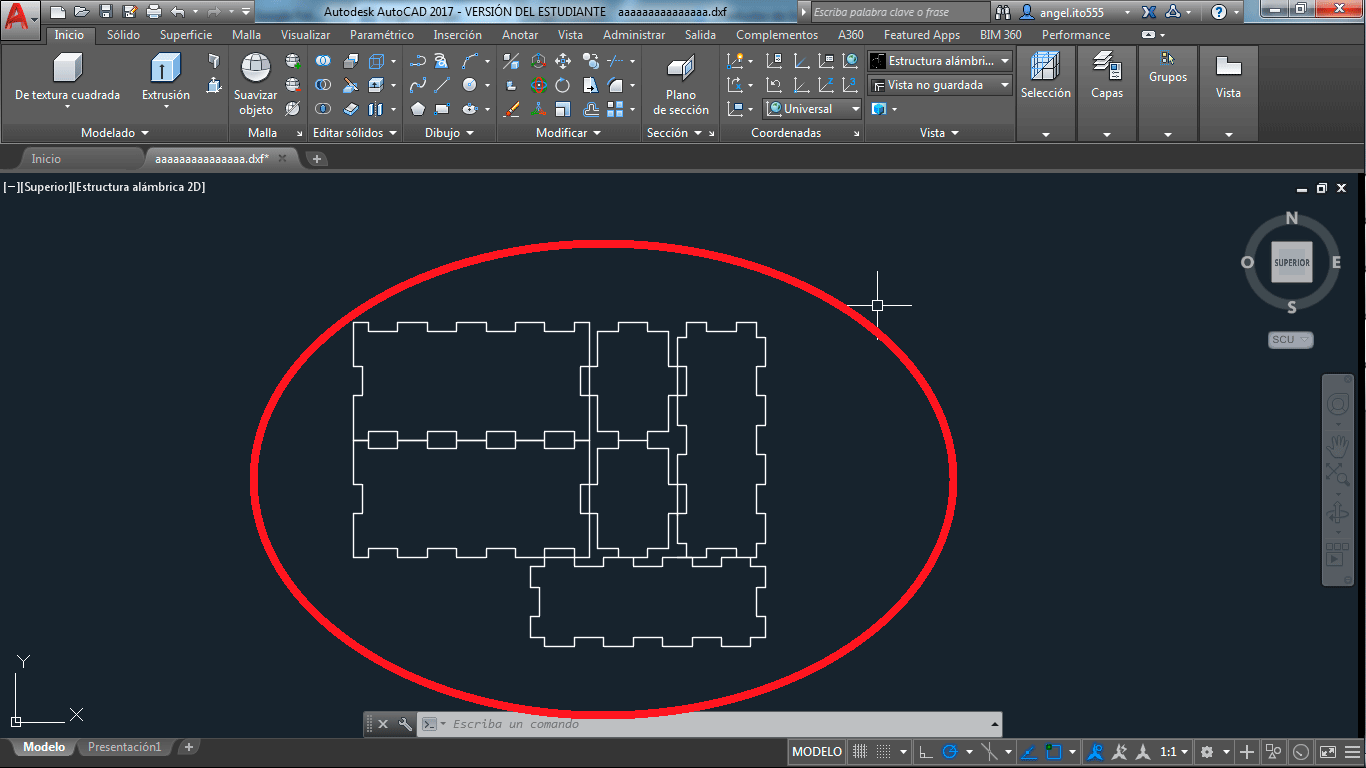Open the Vista no guardada dropdown
Image resolution: width=1366 pixels, height=768 pixels.
[940, 85]
